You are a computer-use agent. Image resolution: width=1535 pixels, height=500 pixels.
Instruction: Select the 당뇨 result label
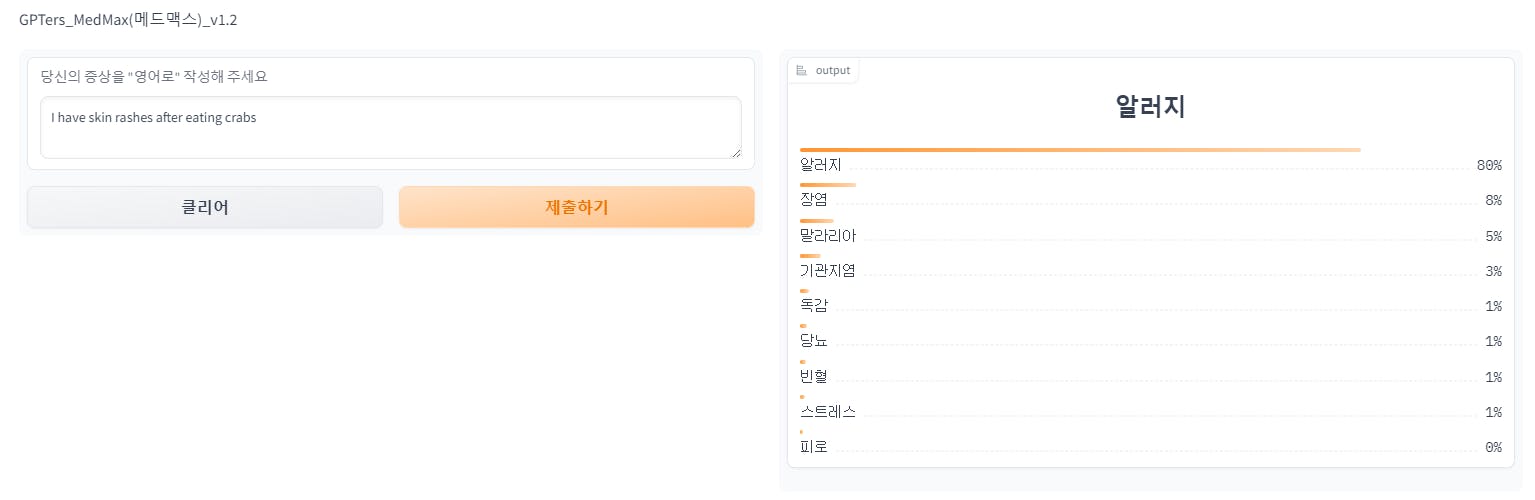click(814, 341)
